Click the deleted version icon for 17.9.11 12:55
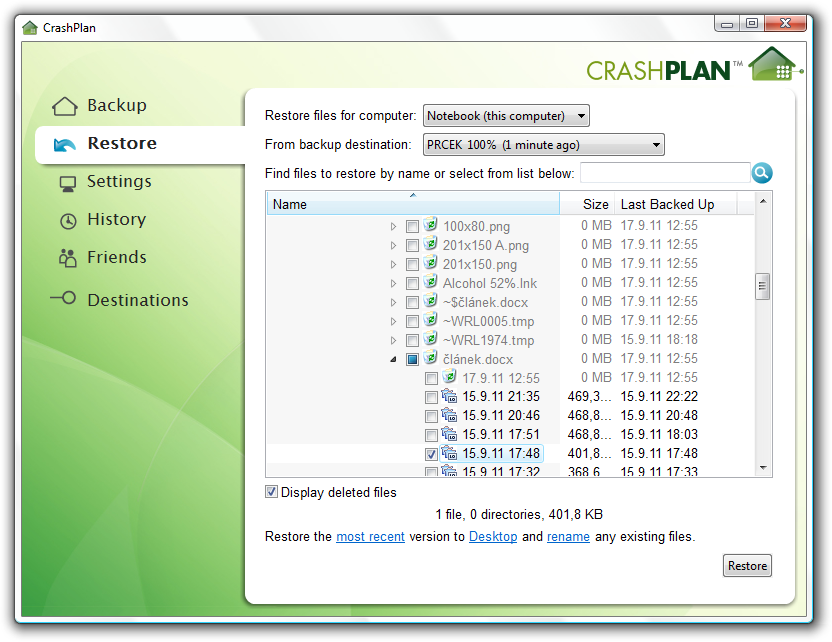Screen dimensions: 832x642 [x=449, y=377]
